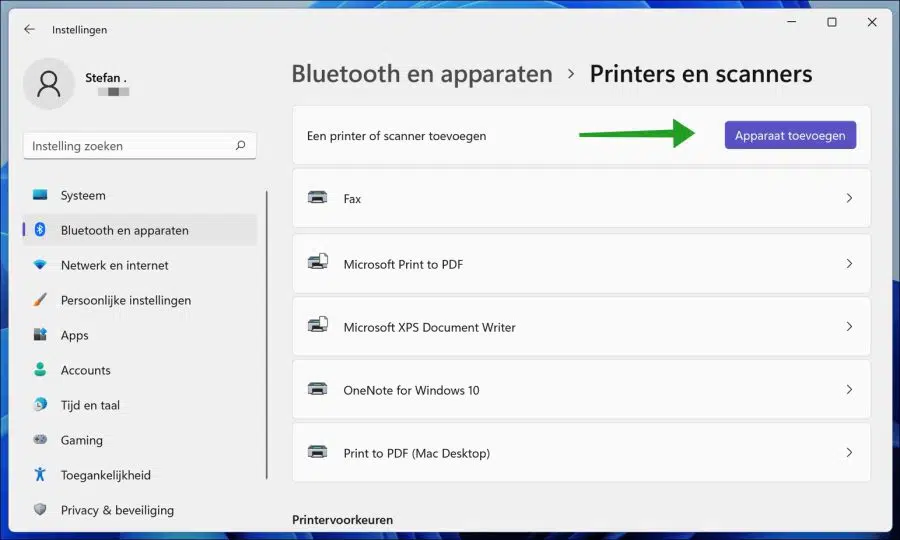The height and width of the screenshot is (540, 900).
Task: Click the OneNote for Windows 10 printer icon
Action: tap(317, 389)
